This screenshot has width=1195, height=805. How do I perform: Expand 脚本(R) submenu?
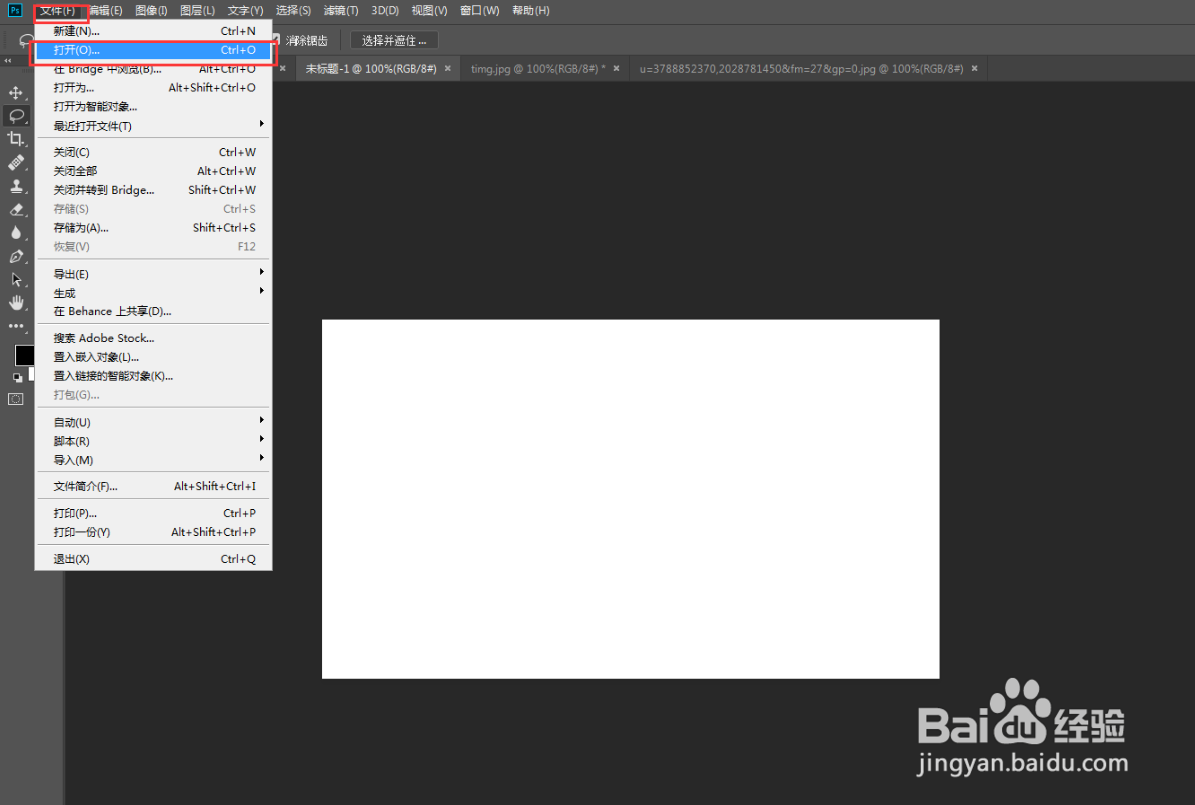click(153, 441)
